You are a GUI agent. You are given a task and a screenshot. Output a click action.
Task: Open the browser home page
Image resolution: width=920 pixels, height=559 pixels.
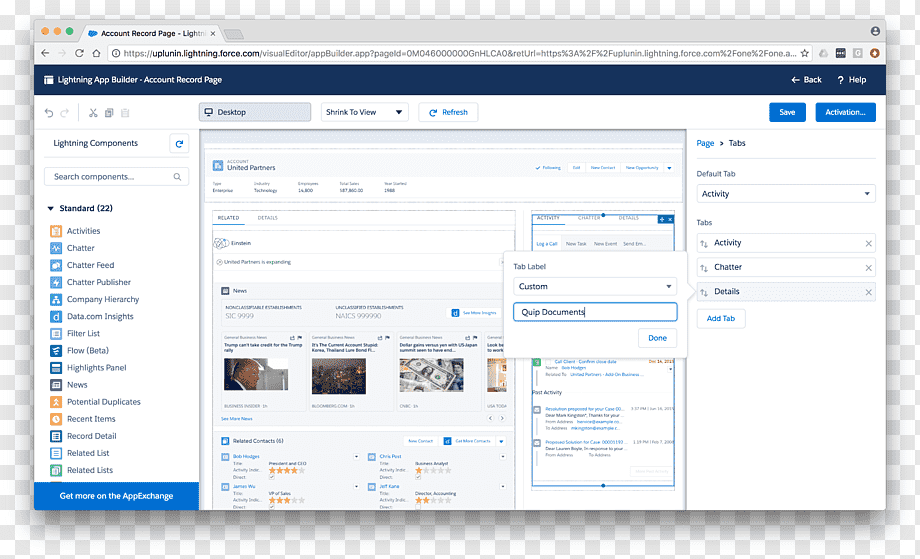[96, 53]
